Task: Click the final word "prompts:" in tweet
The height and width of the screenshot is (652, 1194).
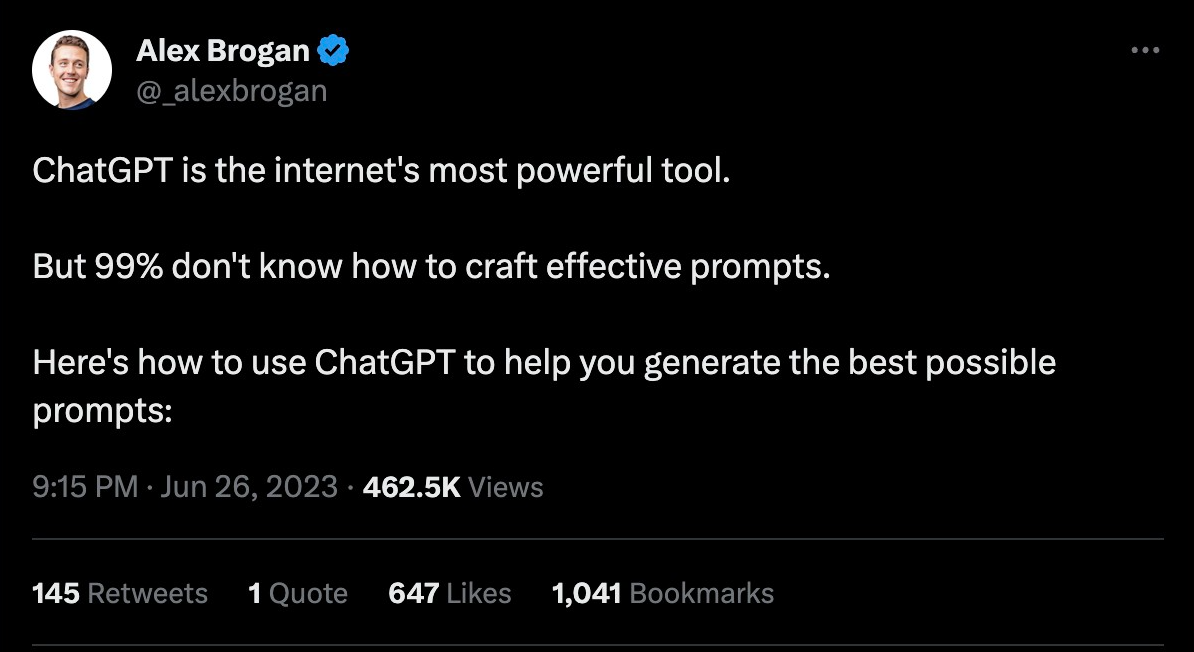Action: [103, 411]
